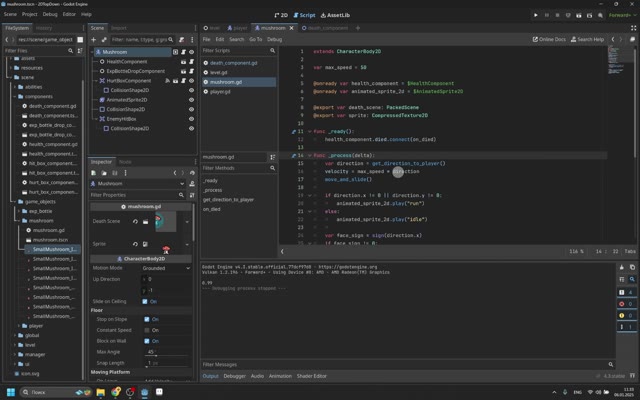Toggle visibility eye of AnimatedSprite2D node
Image resolution: width=640 pixels, height=400 pixels.
191,100
